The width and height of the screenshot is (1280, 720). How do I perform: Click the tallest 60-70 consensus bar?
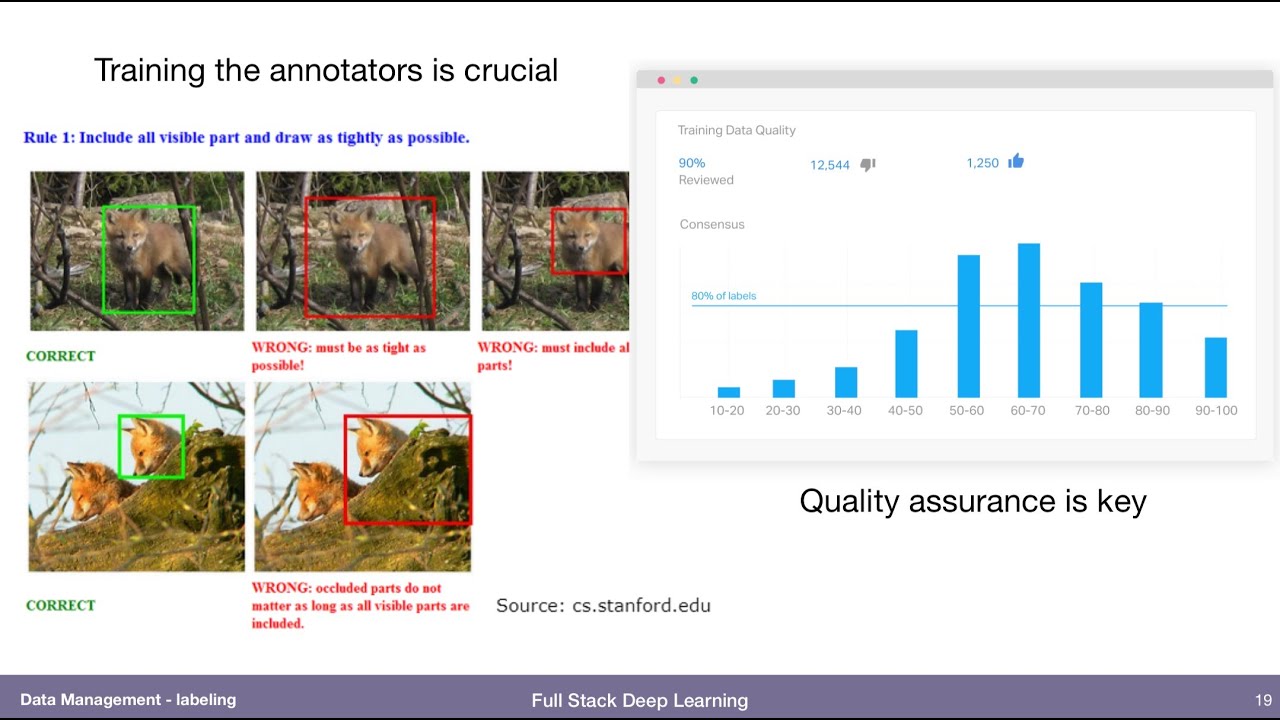pyautogui.click(x=1029, y=320)
